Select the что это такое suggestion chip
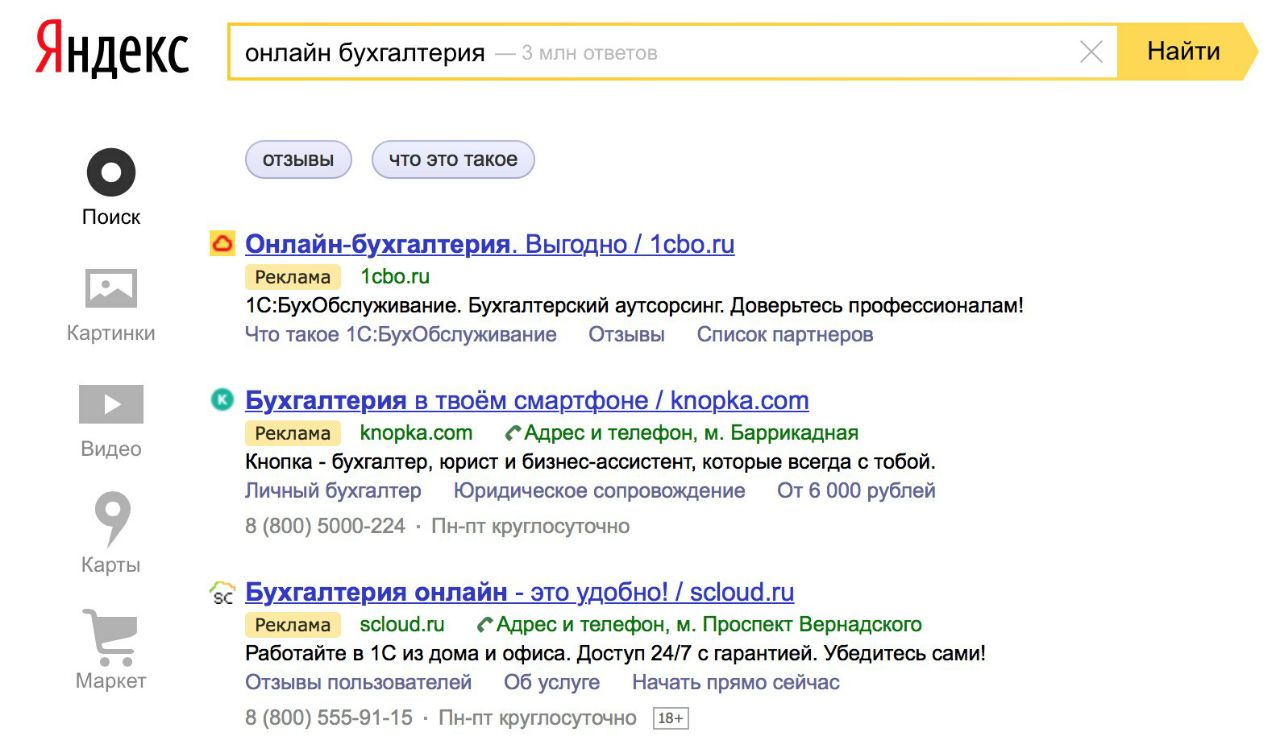 click(x=453, y=160)
